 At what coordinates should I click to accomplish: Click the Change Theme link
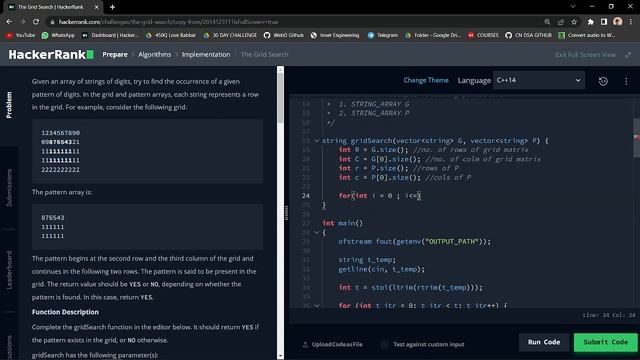(426, 80)
